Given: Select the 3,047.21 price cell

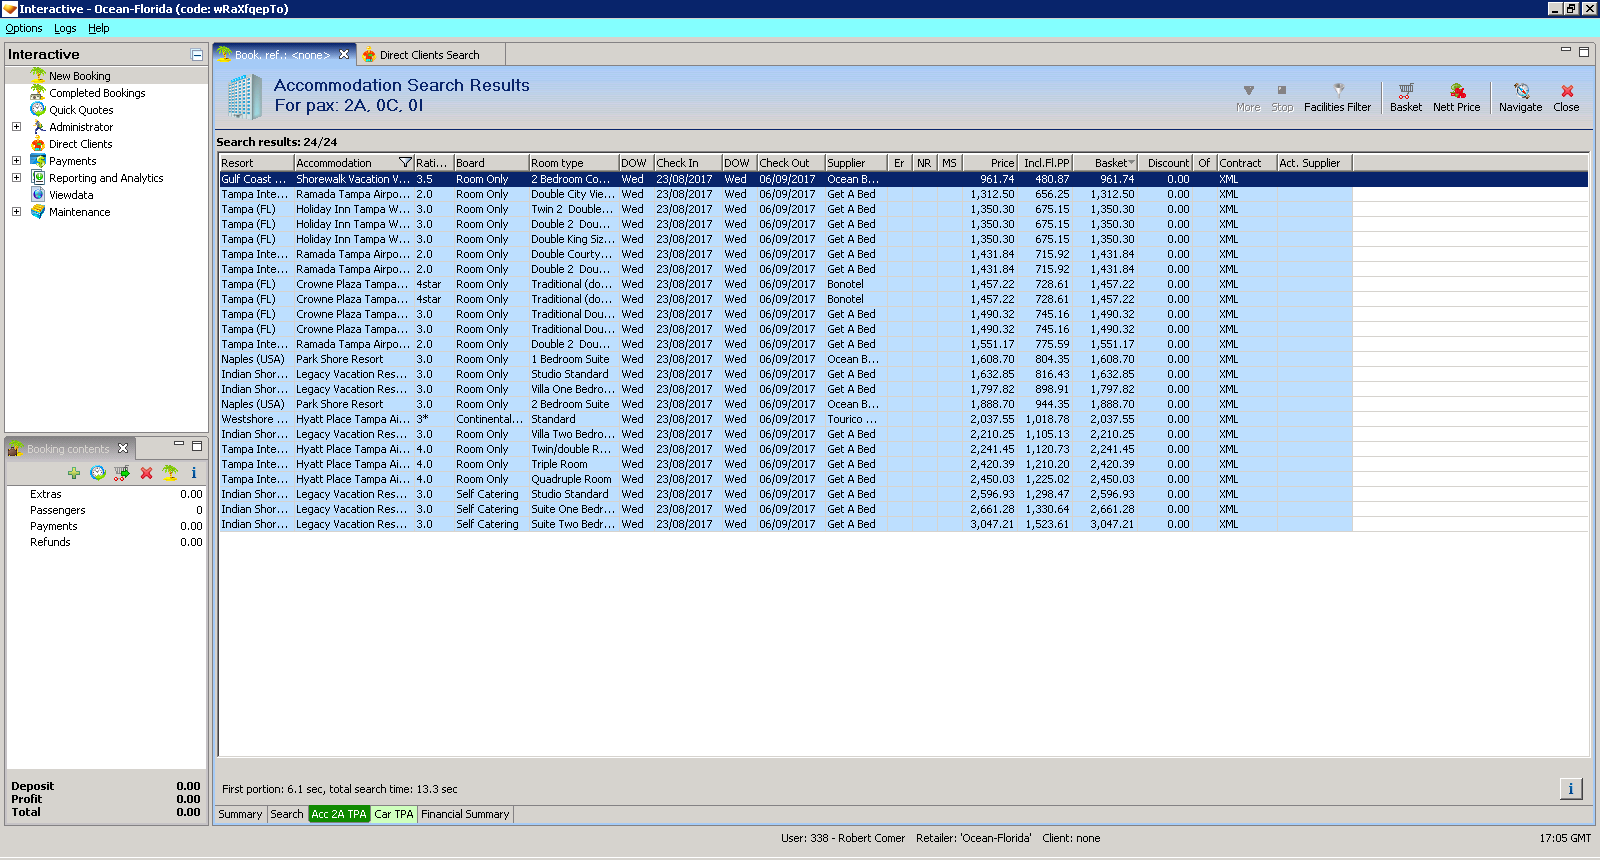Looking at the screenshot, I should [991, 524].
